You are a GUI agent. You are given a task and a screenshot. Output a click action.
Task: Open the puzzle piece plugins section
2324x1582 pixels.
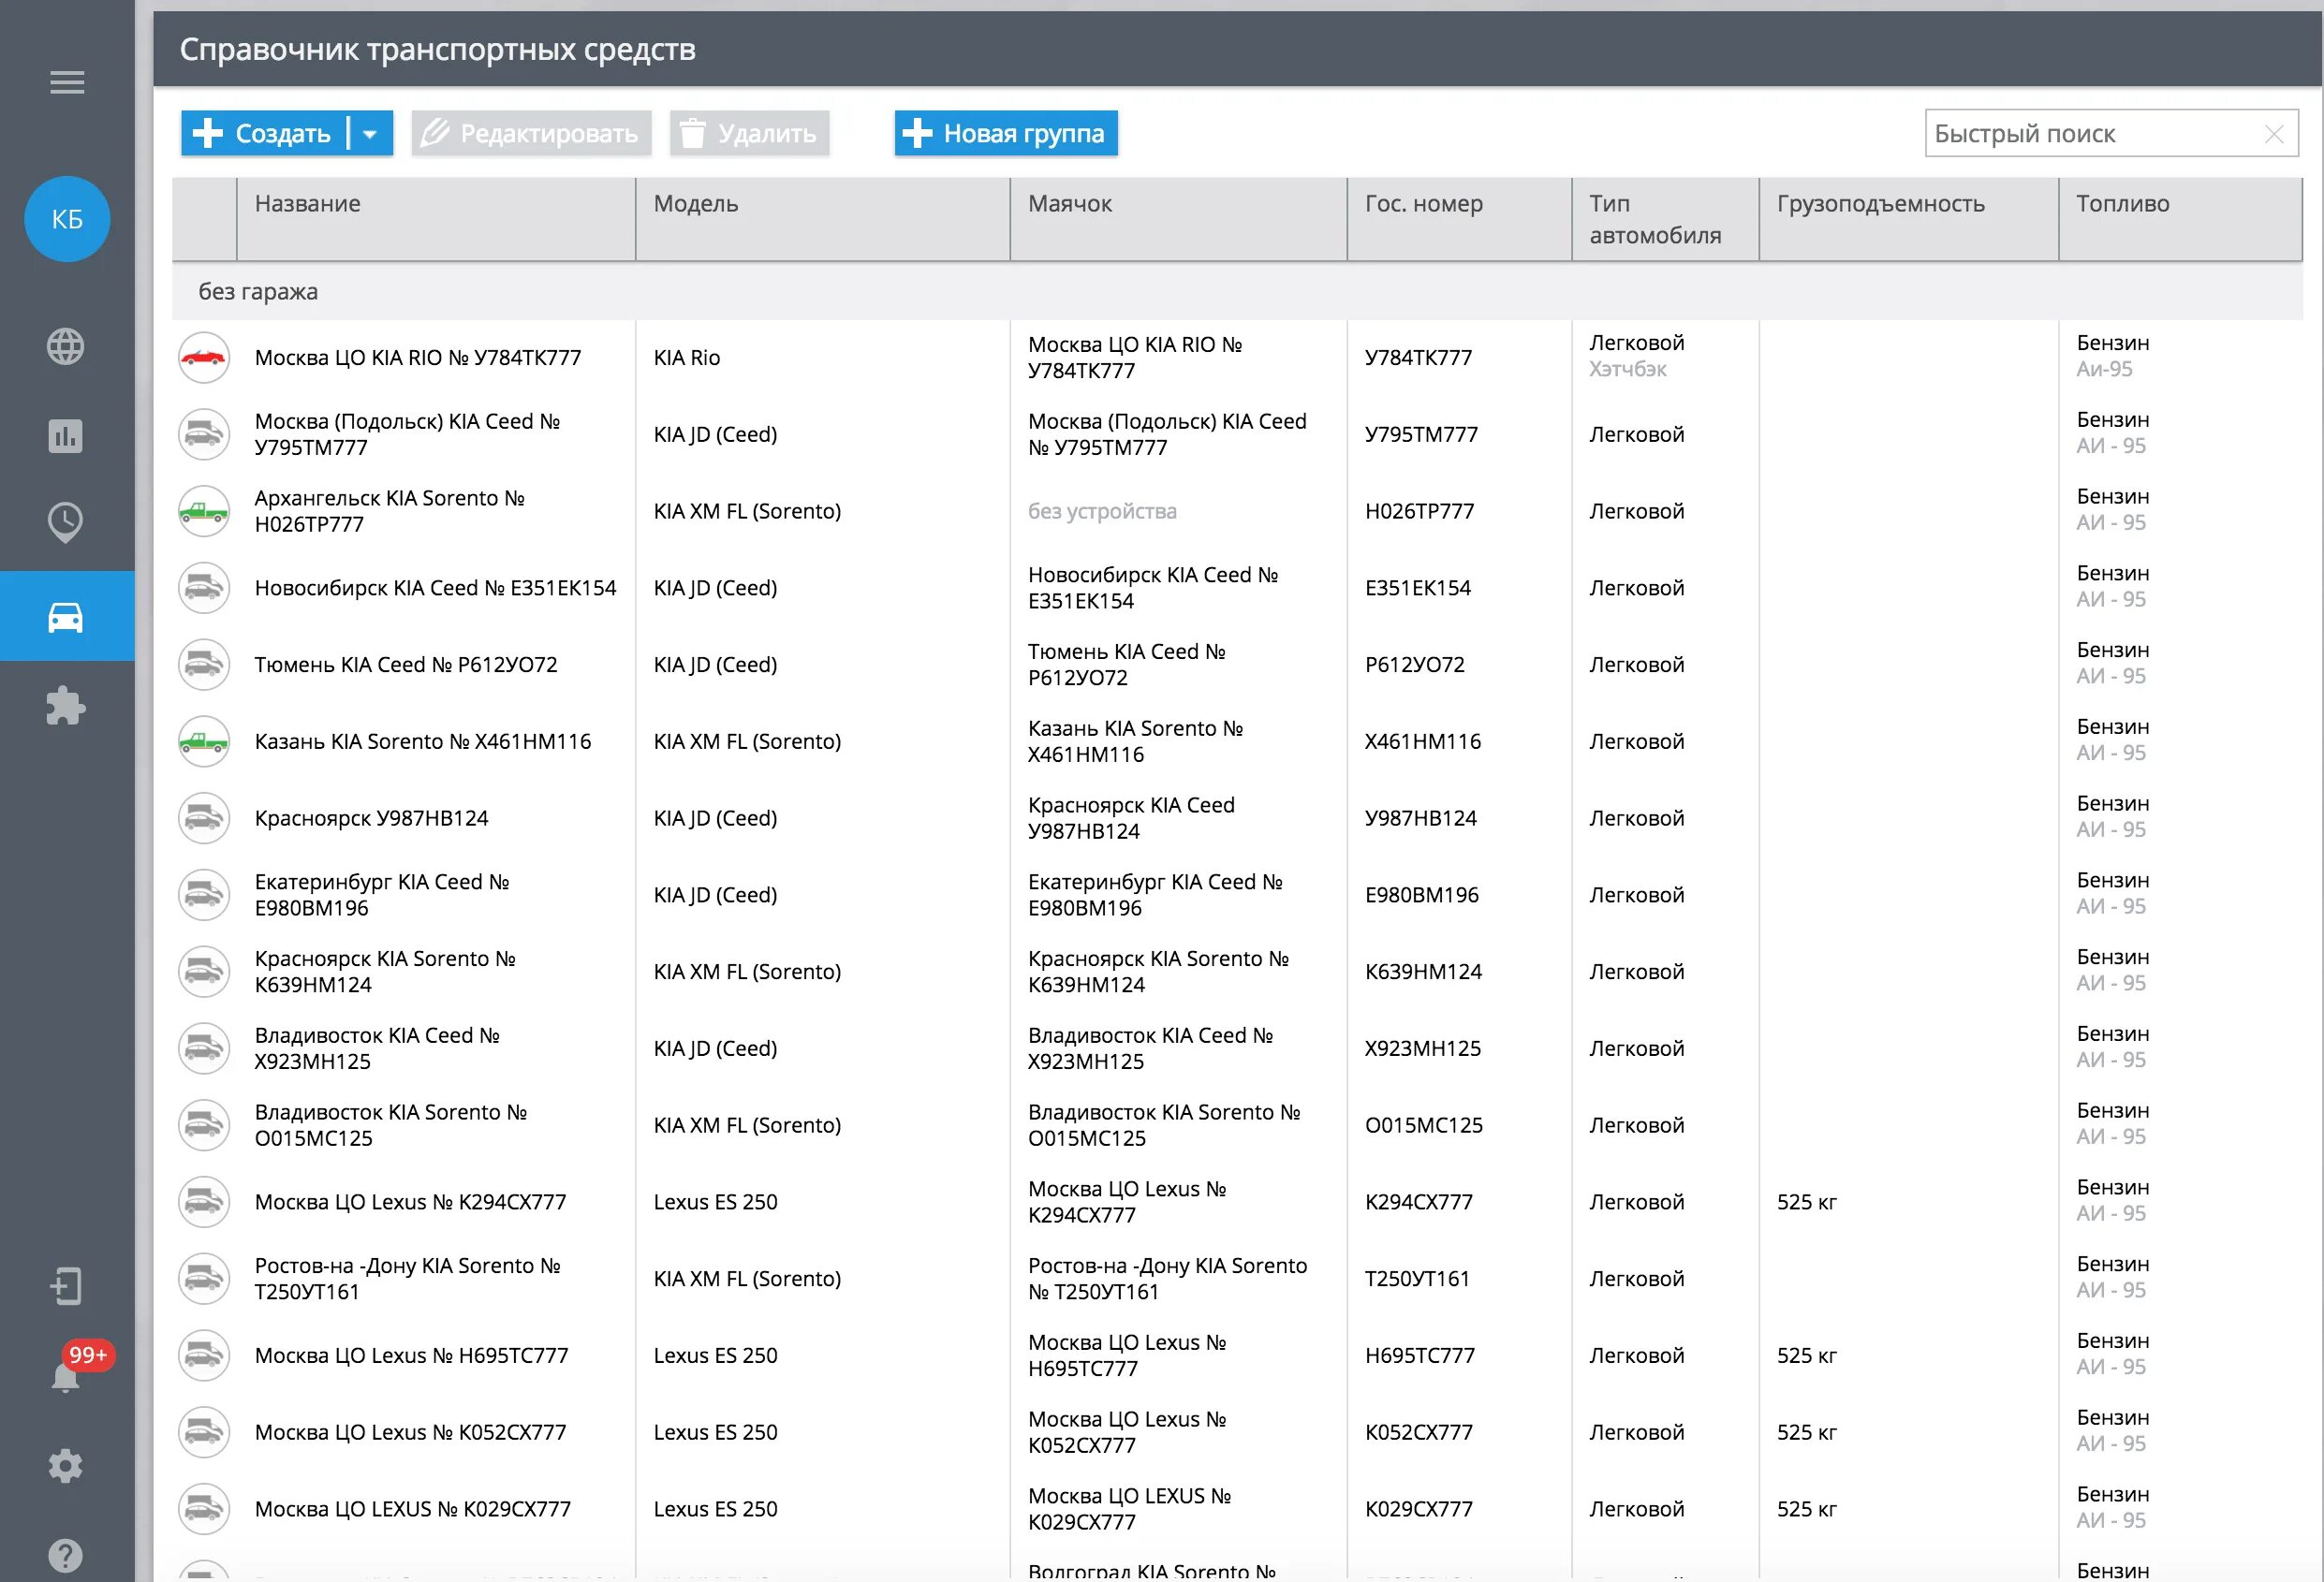tap(66, 705)
